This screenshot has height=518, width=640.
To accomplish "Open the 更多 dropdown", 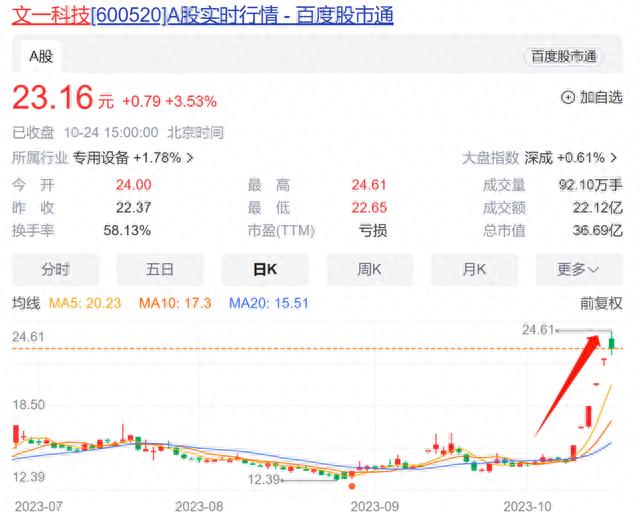I will [579, 269].
